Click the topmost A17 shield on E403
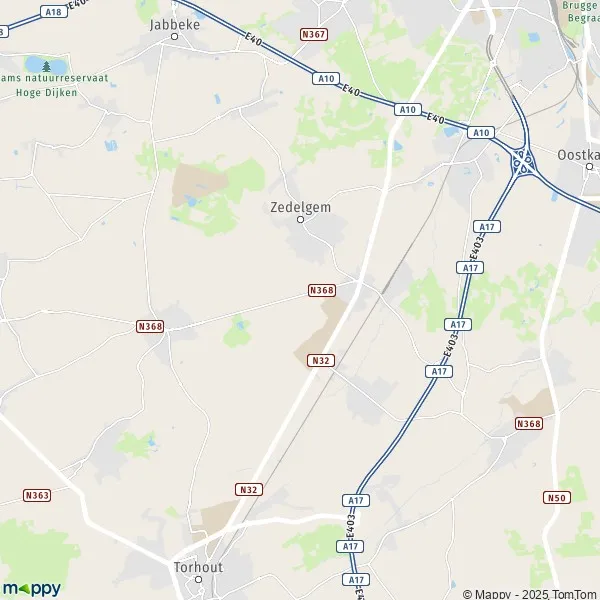 [x=487, y=227]
